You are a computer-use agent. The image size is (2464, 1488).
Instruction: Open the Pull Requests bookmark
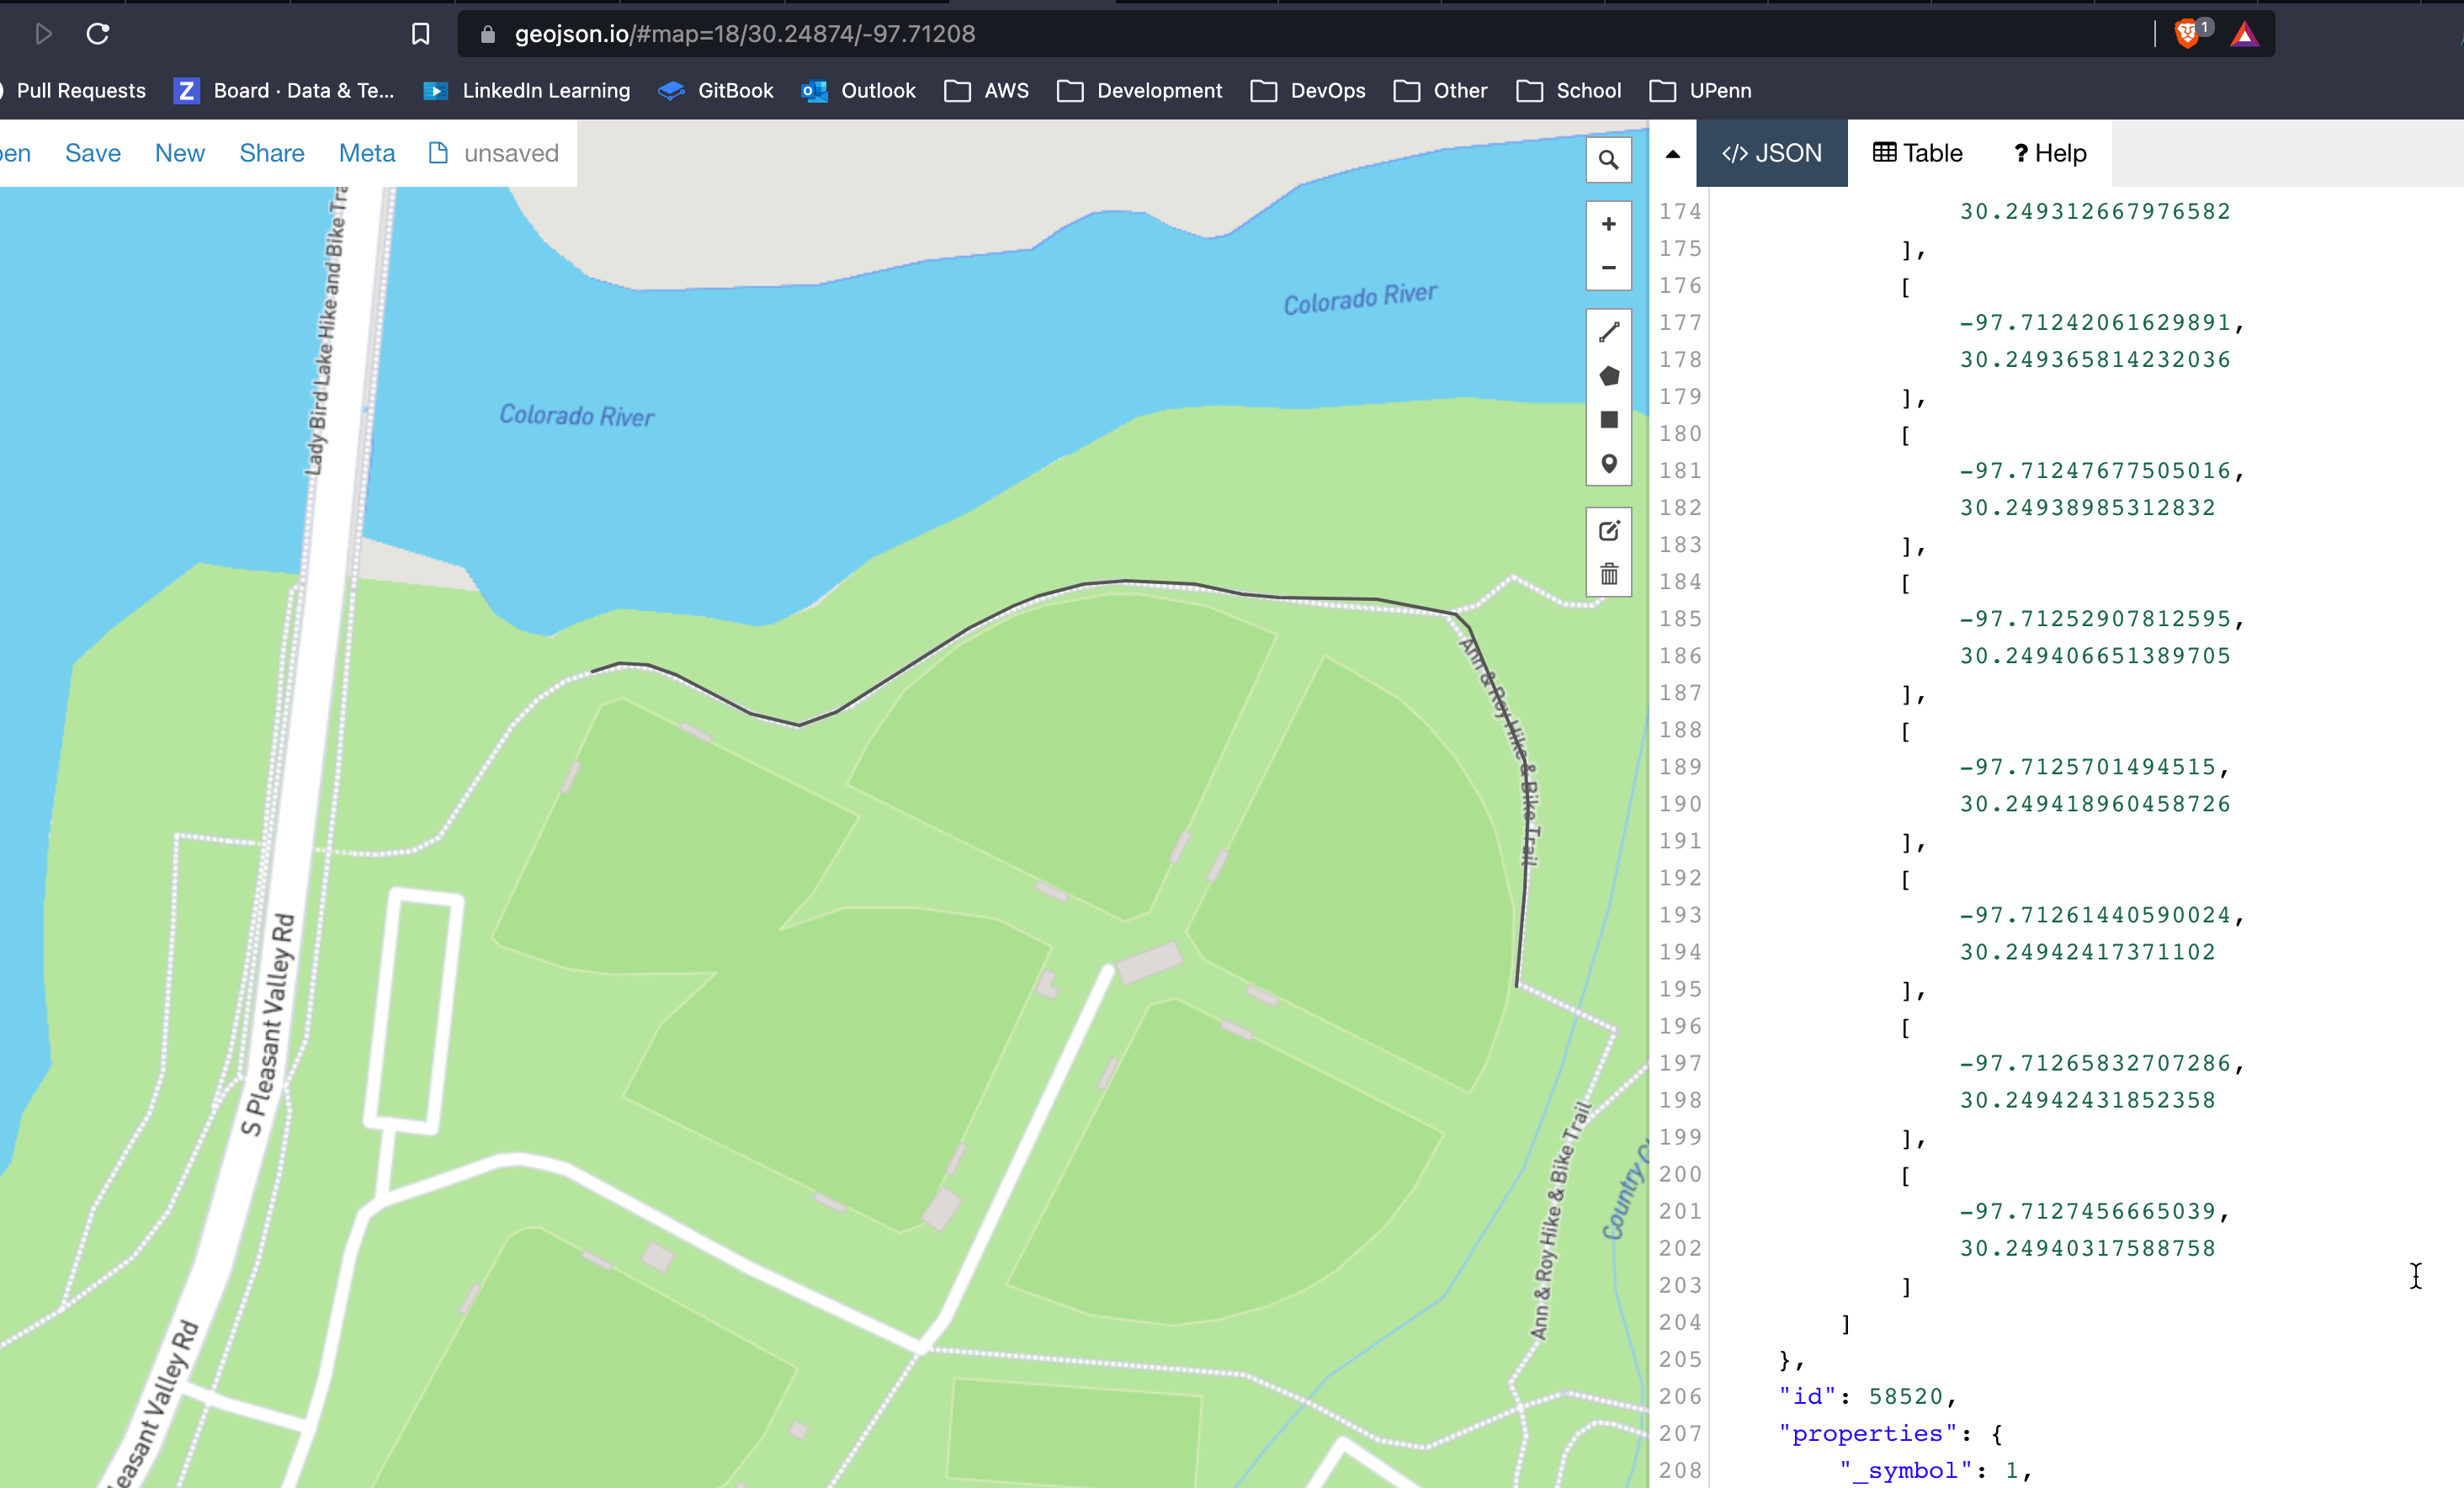tap(81, 91)
